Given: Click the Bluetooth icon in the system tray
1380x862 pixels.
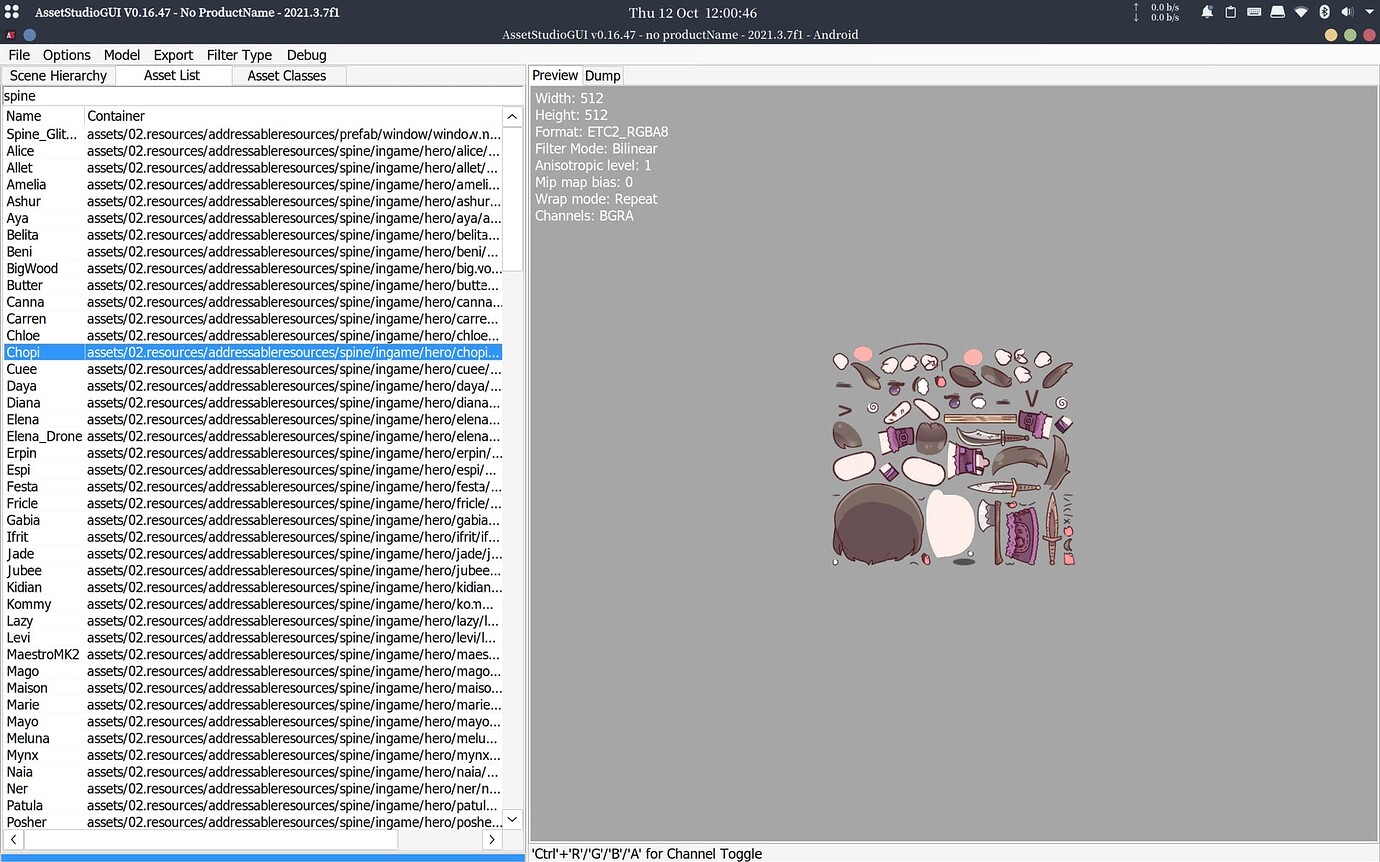Looking at the screenshot, I should (1323, 12).
